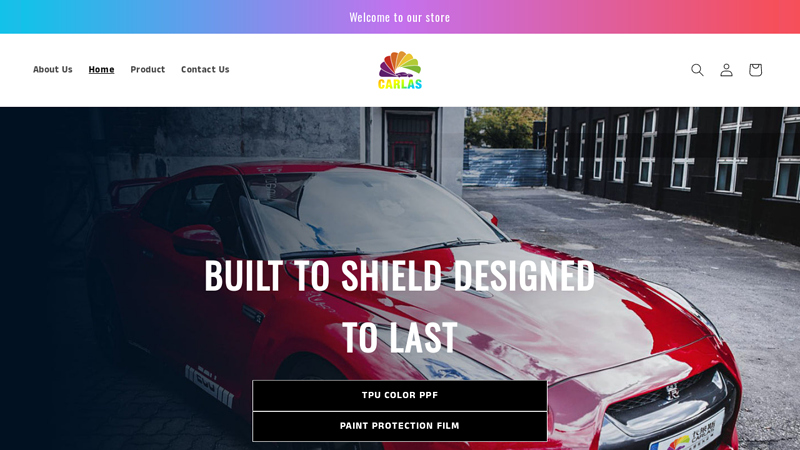Open the account login person icon
The height and width of the screenshot is (450, 800).
726,70
